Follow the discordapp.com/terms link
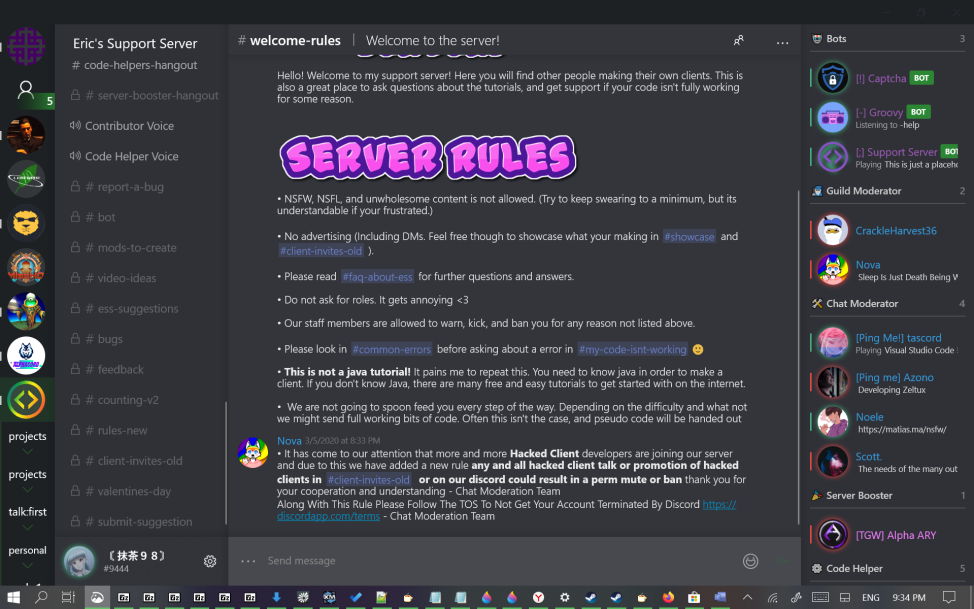The image size is (974, 609). (x=506, y=510)
